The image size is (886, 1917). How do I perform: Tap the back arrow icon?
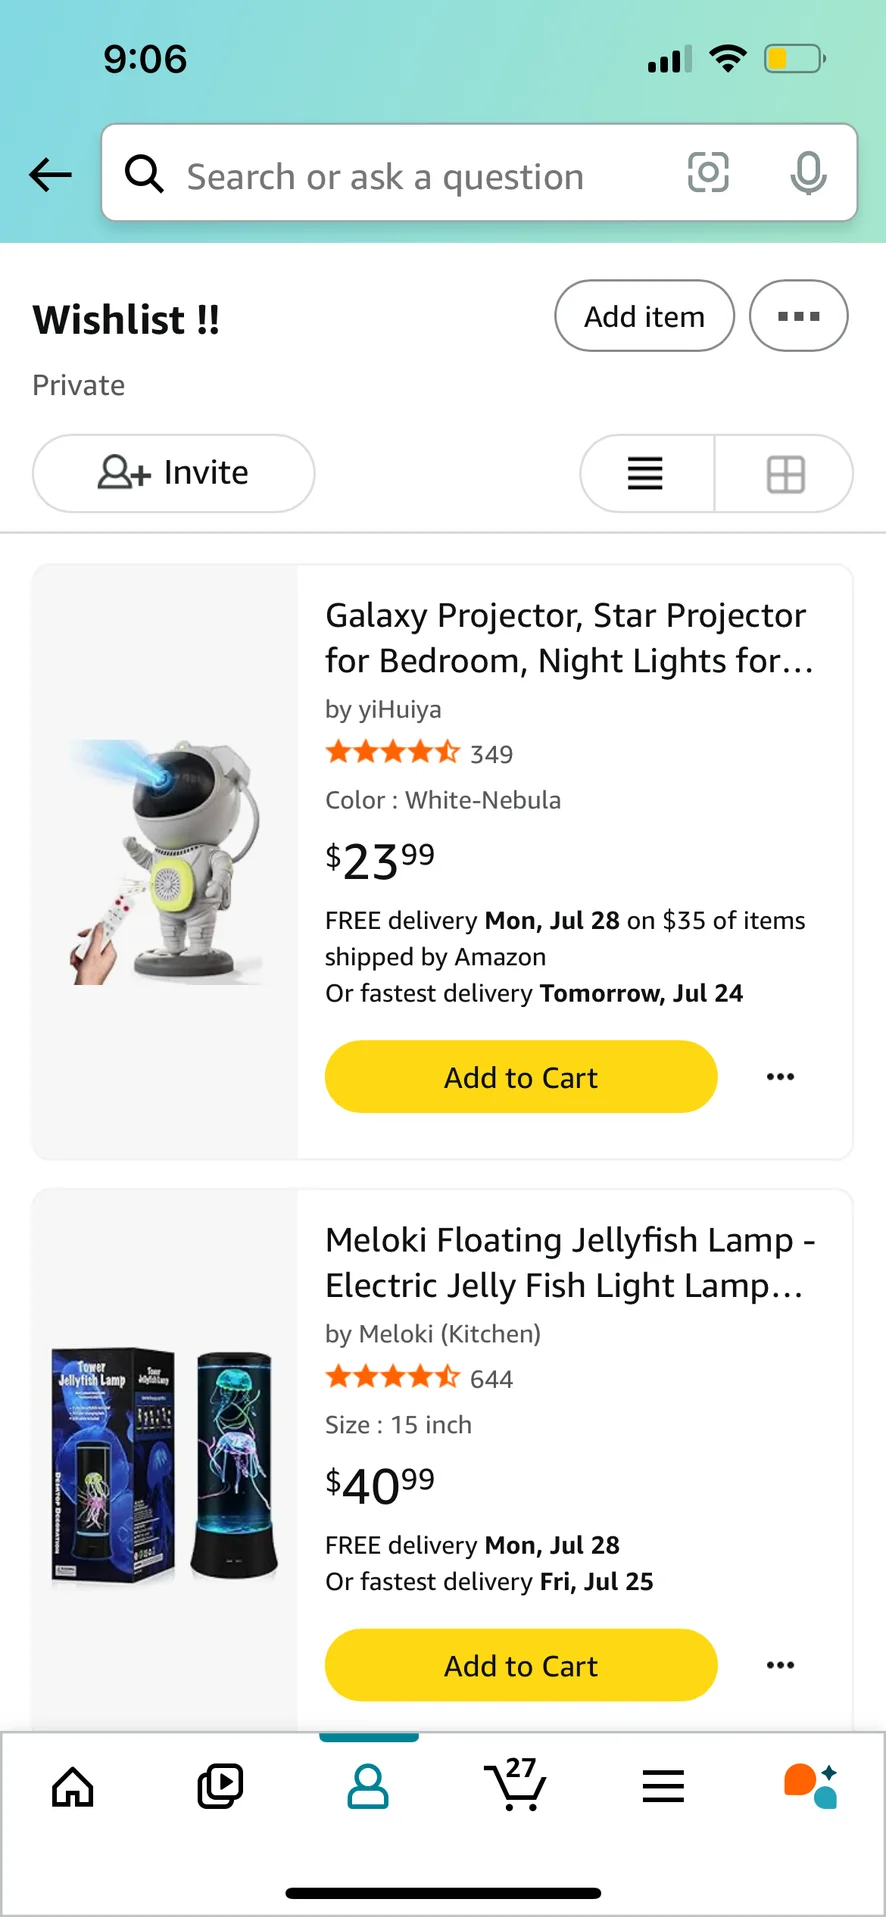[x=50, y=175]
